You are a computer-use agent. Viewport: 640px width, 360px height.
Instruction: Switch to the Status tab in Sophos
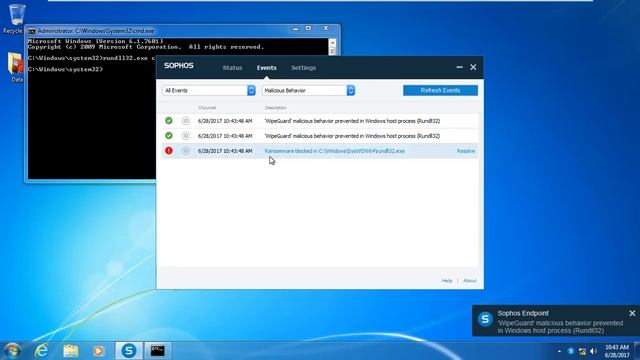pos(232,68)
